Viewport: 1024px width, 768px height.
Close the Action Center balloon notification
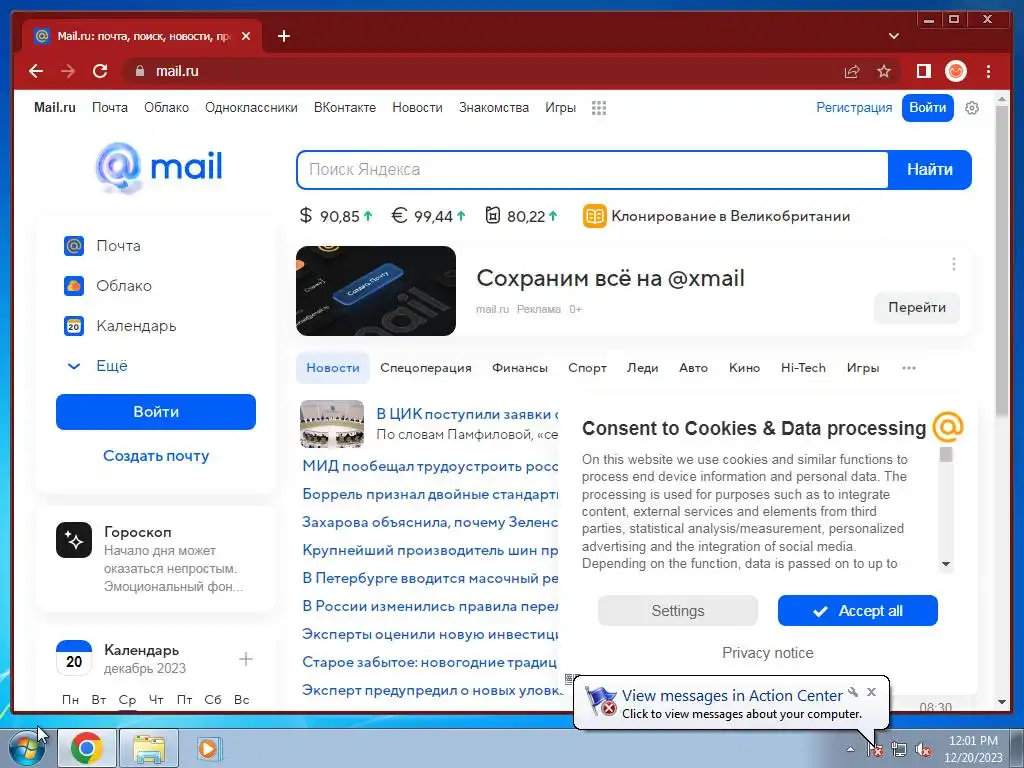click(x=871, y=692)
